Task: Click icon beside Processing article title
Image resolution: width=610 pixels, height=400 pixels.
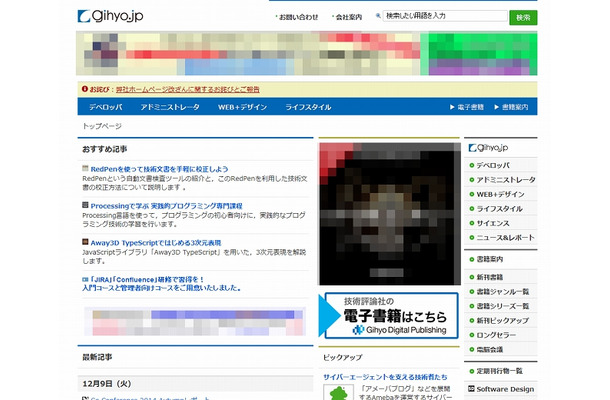Action: click(85, 205)
